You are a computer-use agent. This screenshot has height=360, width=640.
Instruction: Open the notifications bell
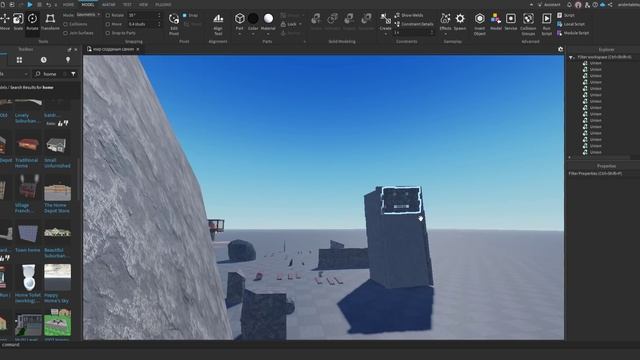coord(569,5)
